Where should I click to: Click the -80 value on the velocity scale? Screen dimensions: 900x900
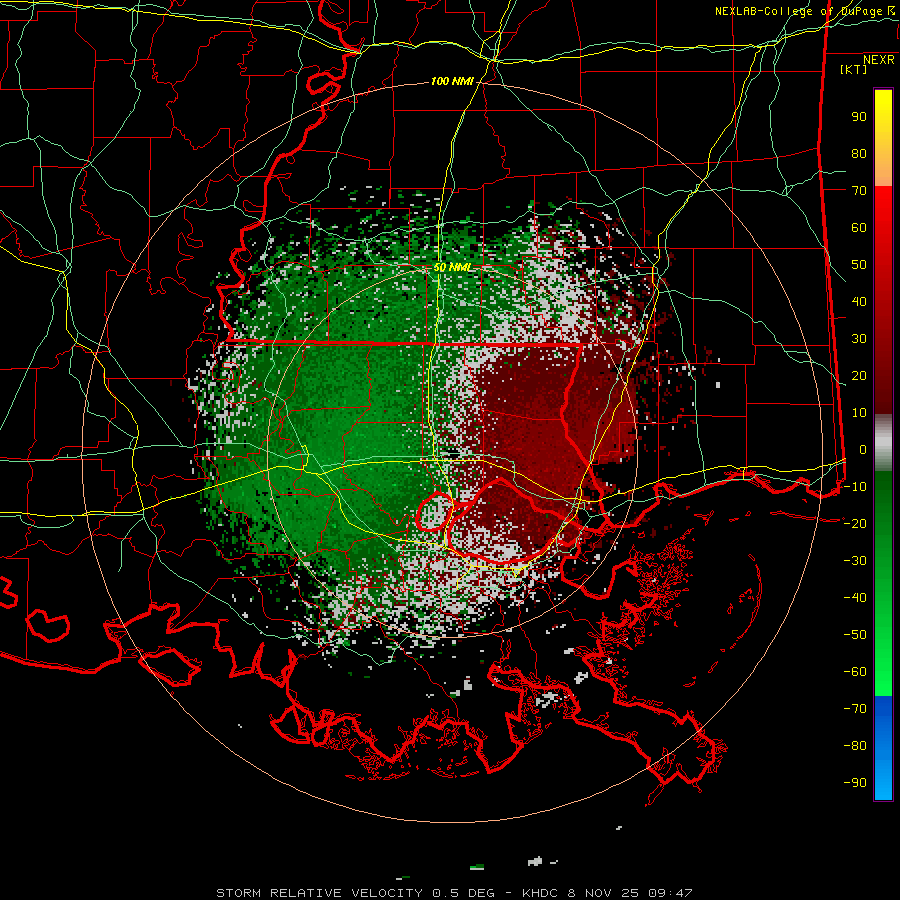(x=855, y=746)
